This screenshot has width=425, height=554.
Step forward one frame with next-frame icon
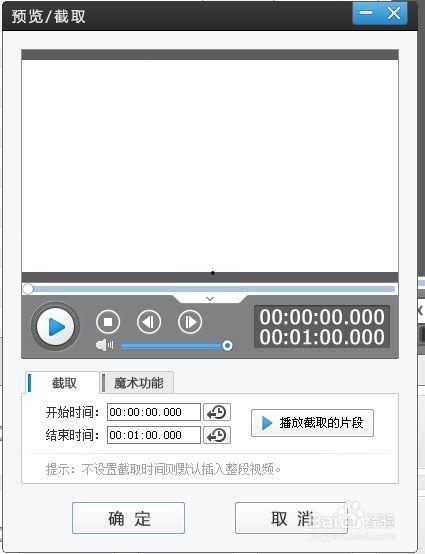190,322
